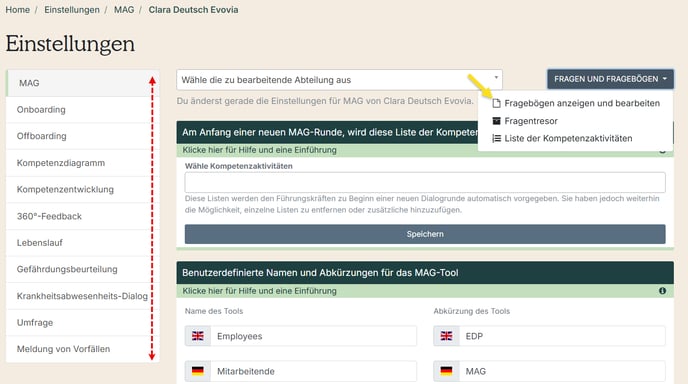The width and height of the screenshot is (688, 384).
Task: Click MAG breadcrumb link
Action: click(x=124, y=10)
